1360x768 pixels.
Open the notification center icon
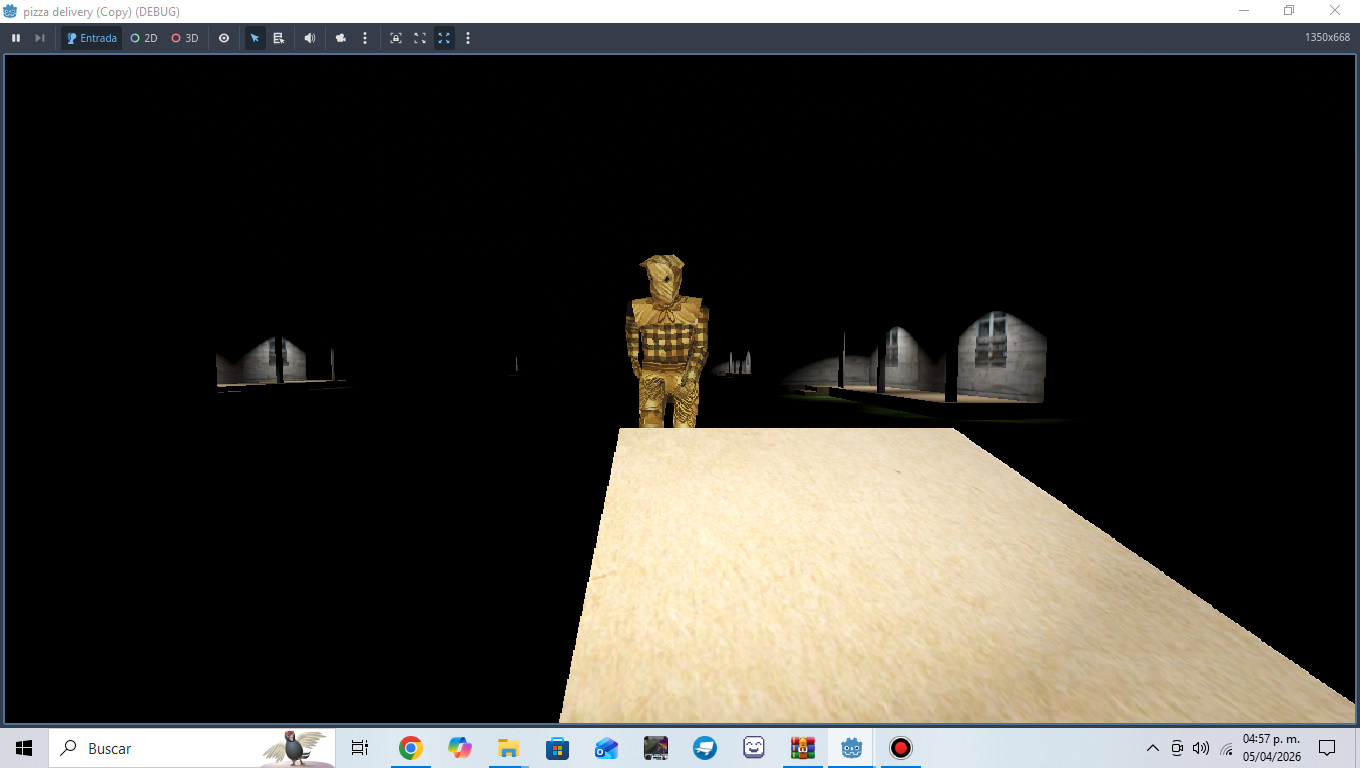click(x=1327, y=748)
